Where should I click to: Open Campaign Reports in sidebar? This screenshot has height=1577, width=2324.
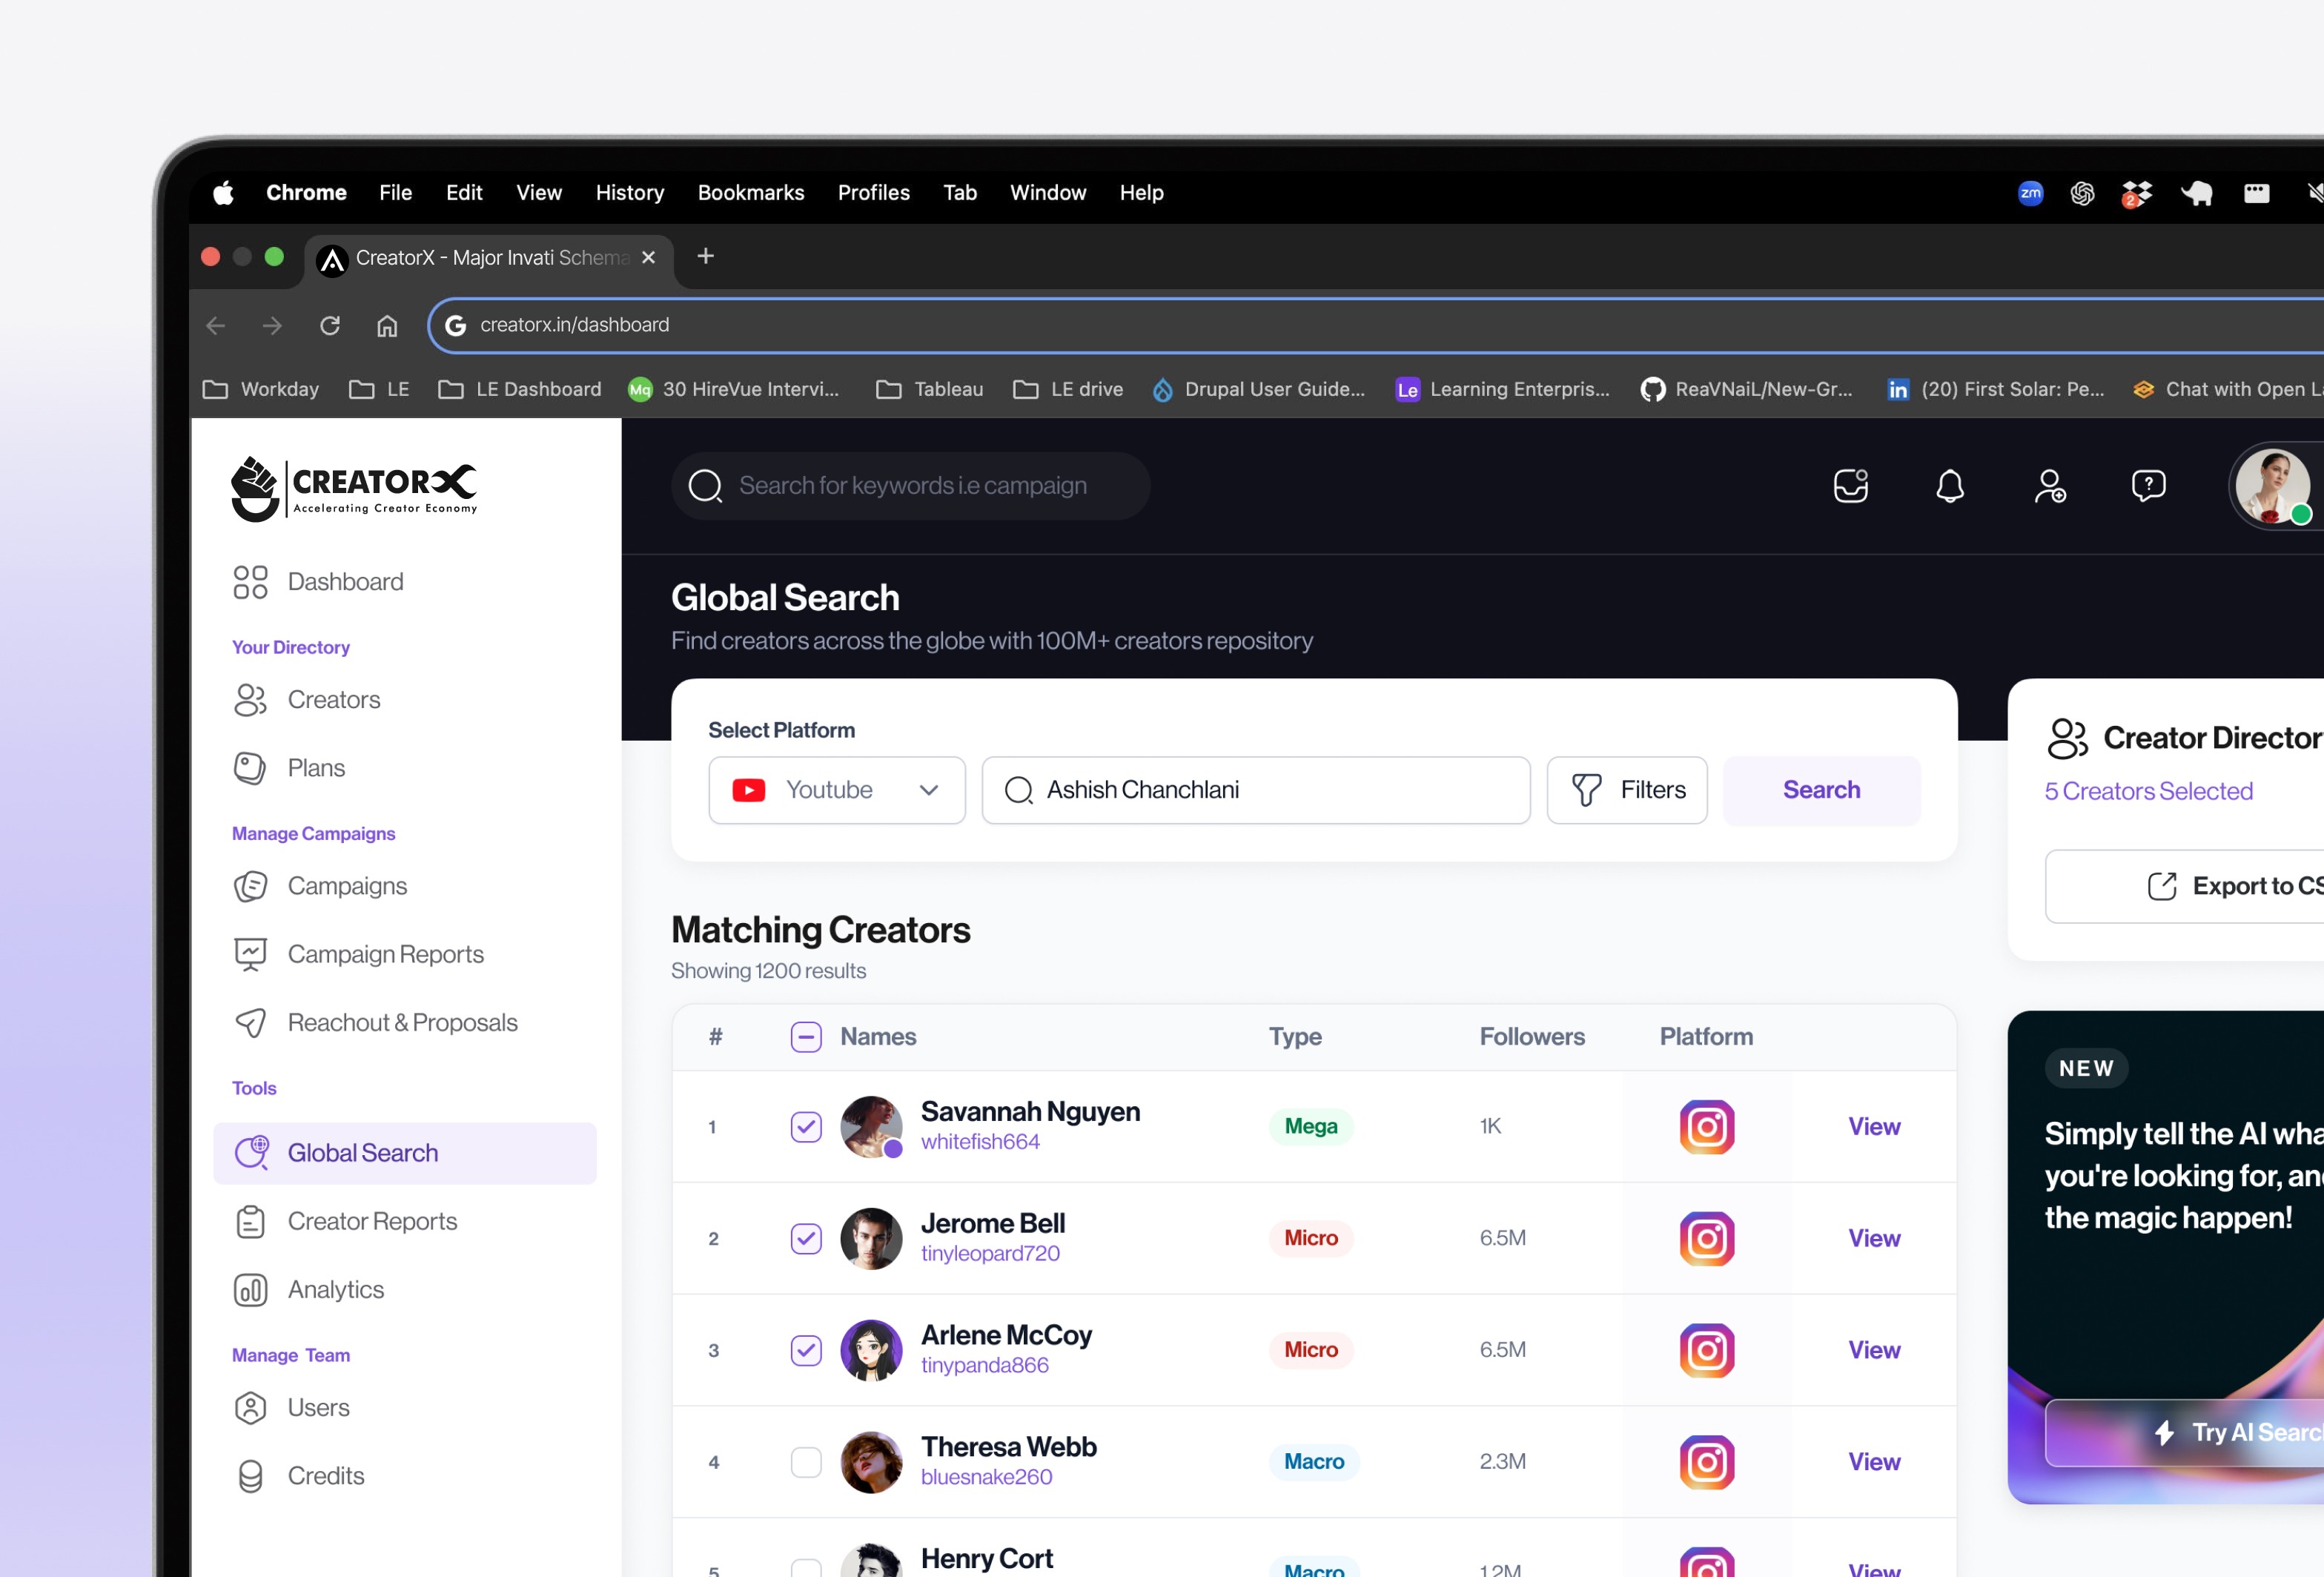click(358, 954)
